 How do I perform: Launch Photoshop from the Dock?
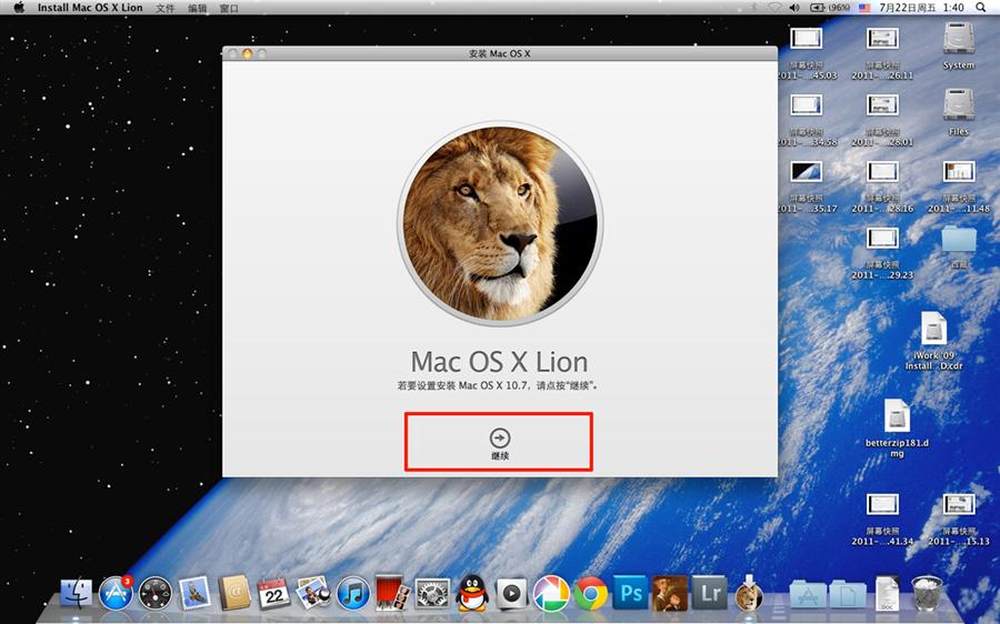[630, 593]
